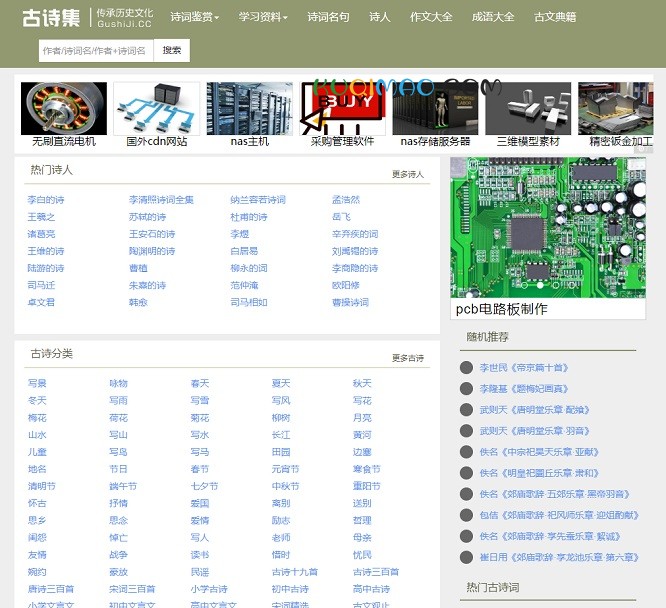The image size is (666, 608).
Task: Click the 更多诗人 link
Action: 408,174
